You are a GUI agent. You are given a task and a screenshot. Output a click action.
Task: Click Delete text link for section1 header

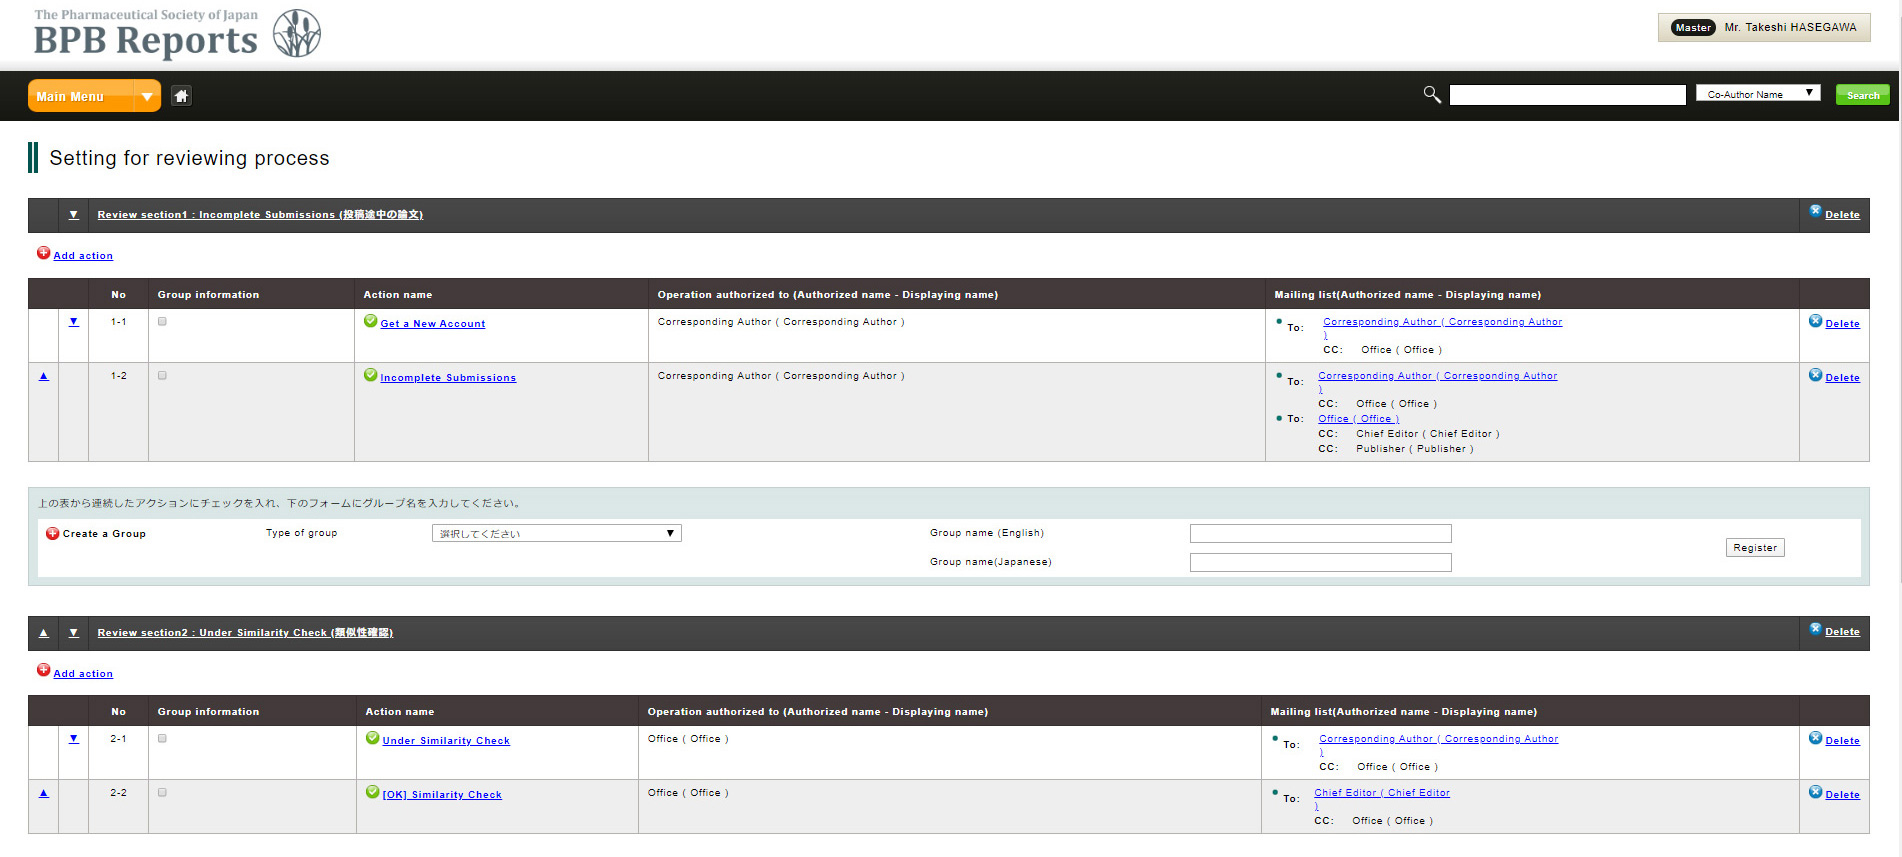click(1842, 215)
